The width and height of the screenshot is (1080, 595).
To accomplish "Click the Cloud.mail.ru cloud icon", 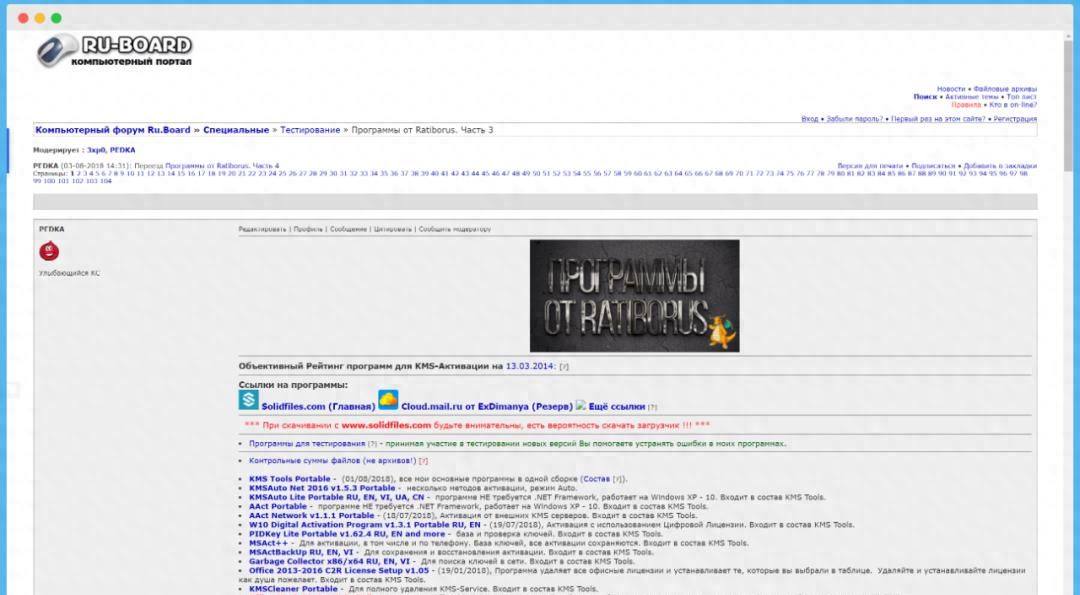I will (x=388, y=401).
